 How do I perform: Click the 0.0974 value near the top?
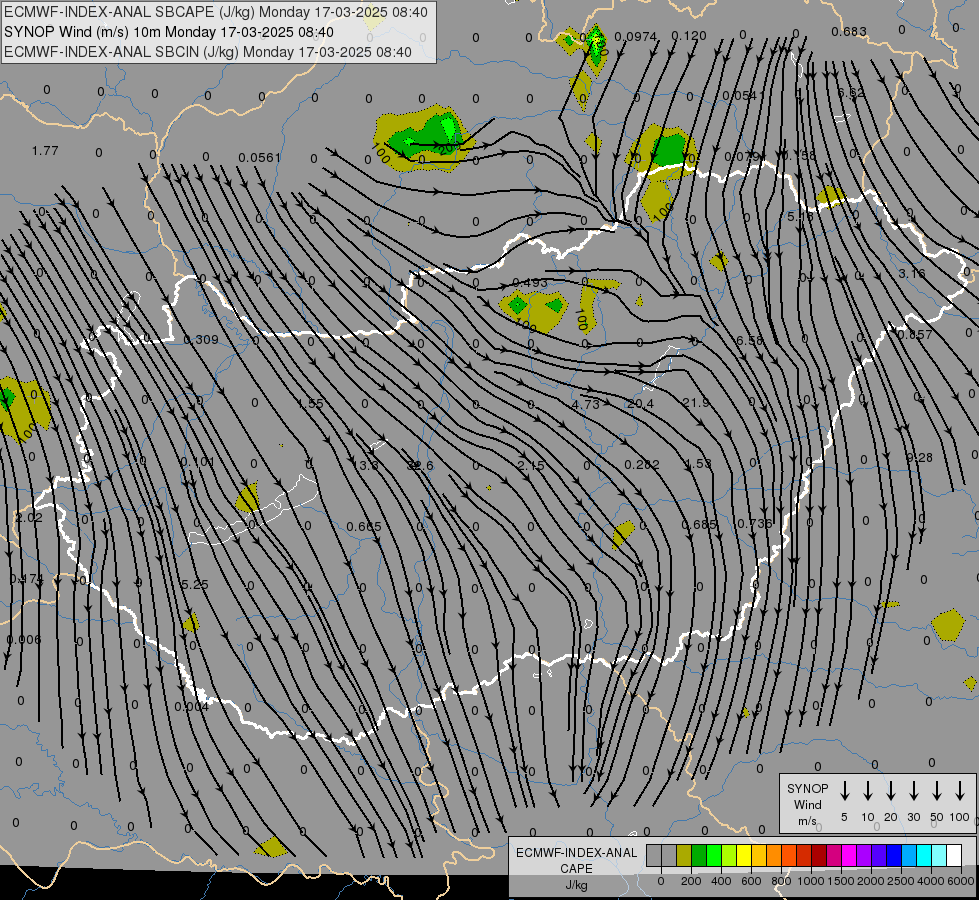(x=636, y=37)
